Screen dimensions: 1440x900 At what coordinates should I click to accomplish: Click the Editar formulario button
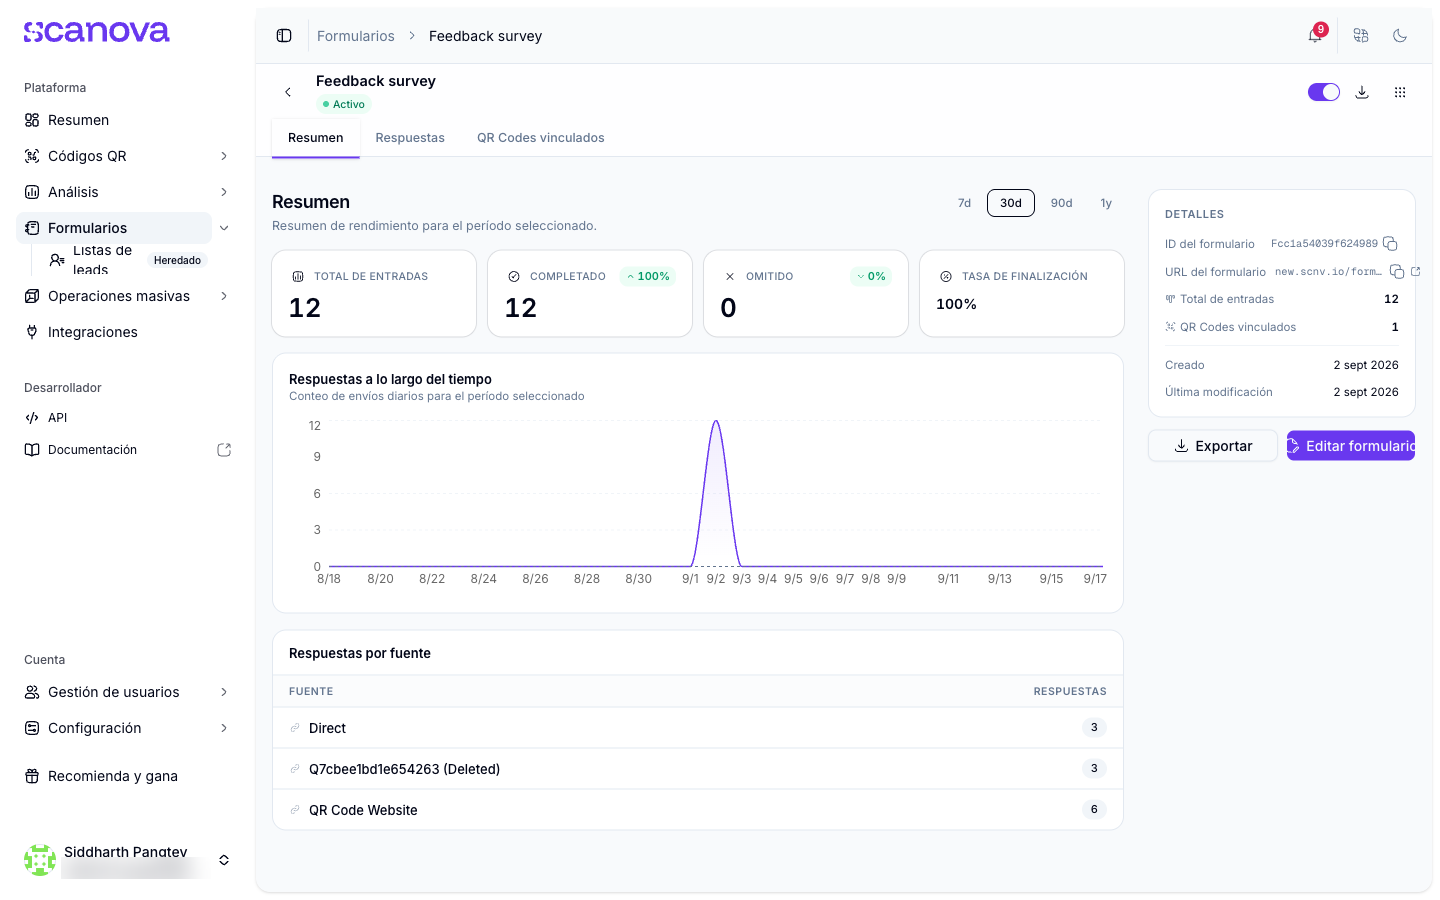pos(1351,446)
